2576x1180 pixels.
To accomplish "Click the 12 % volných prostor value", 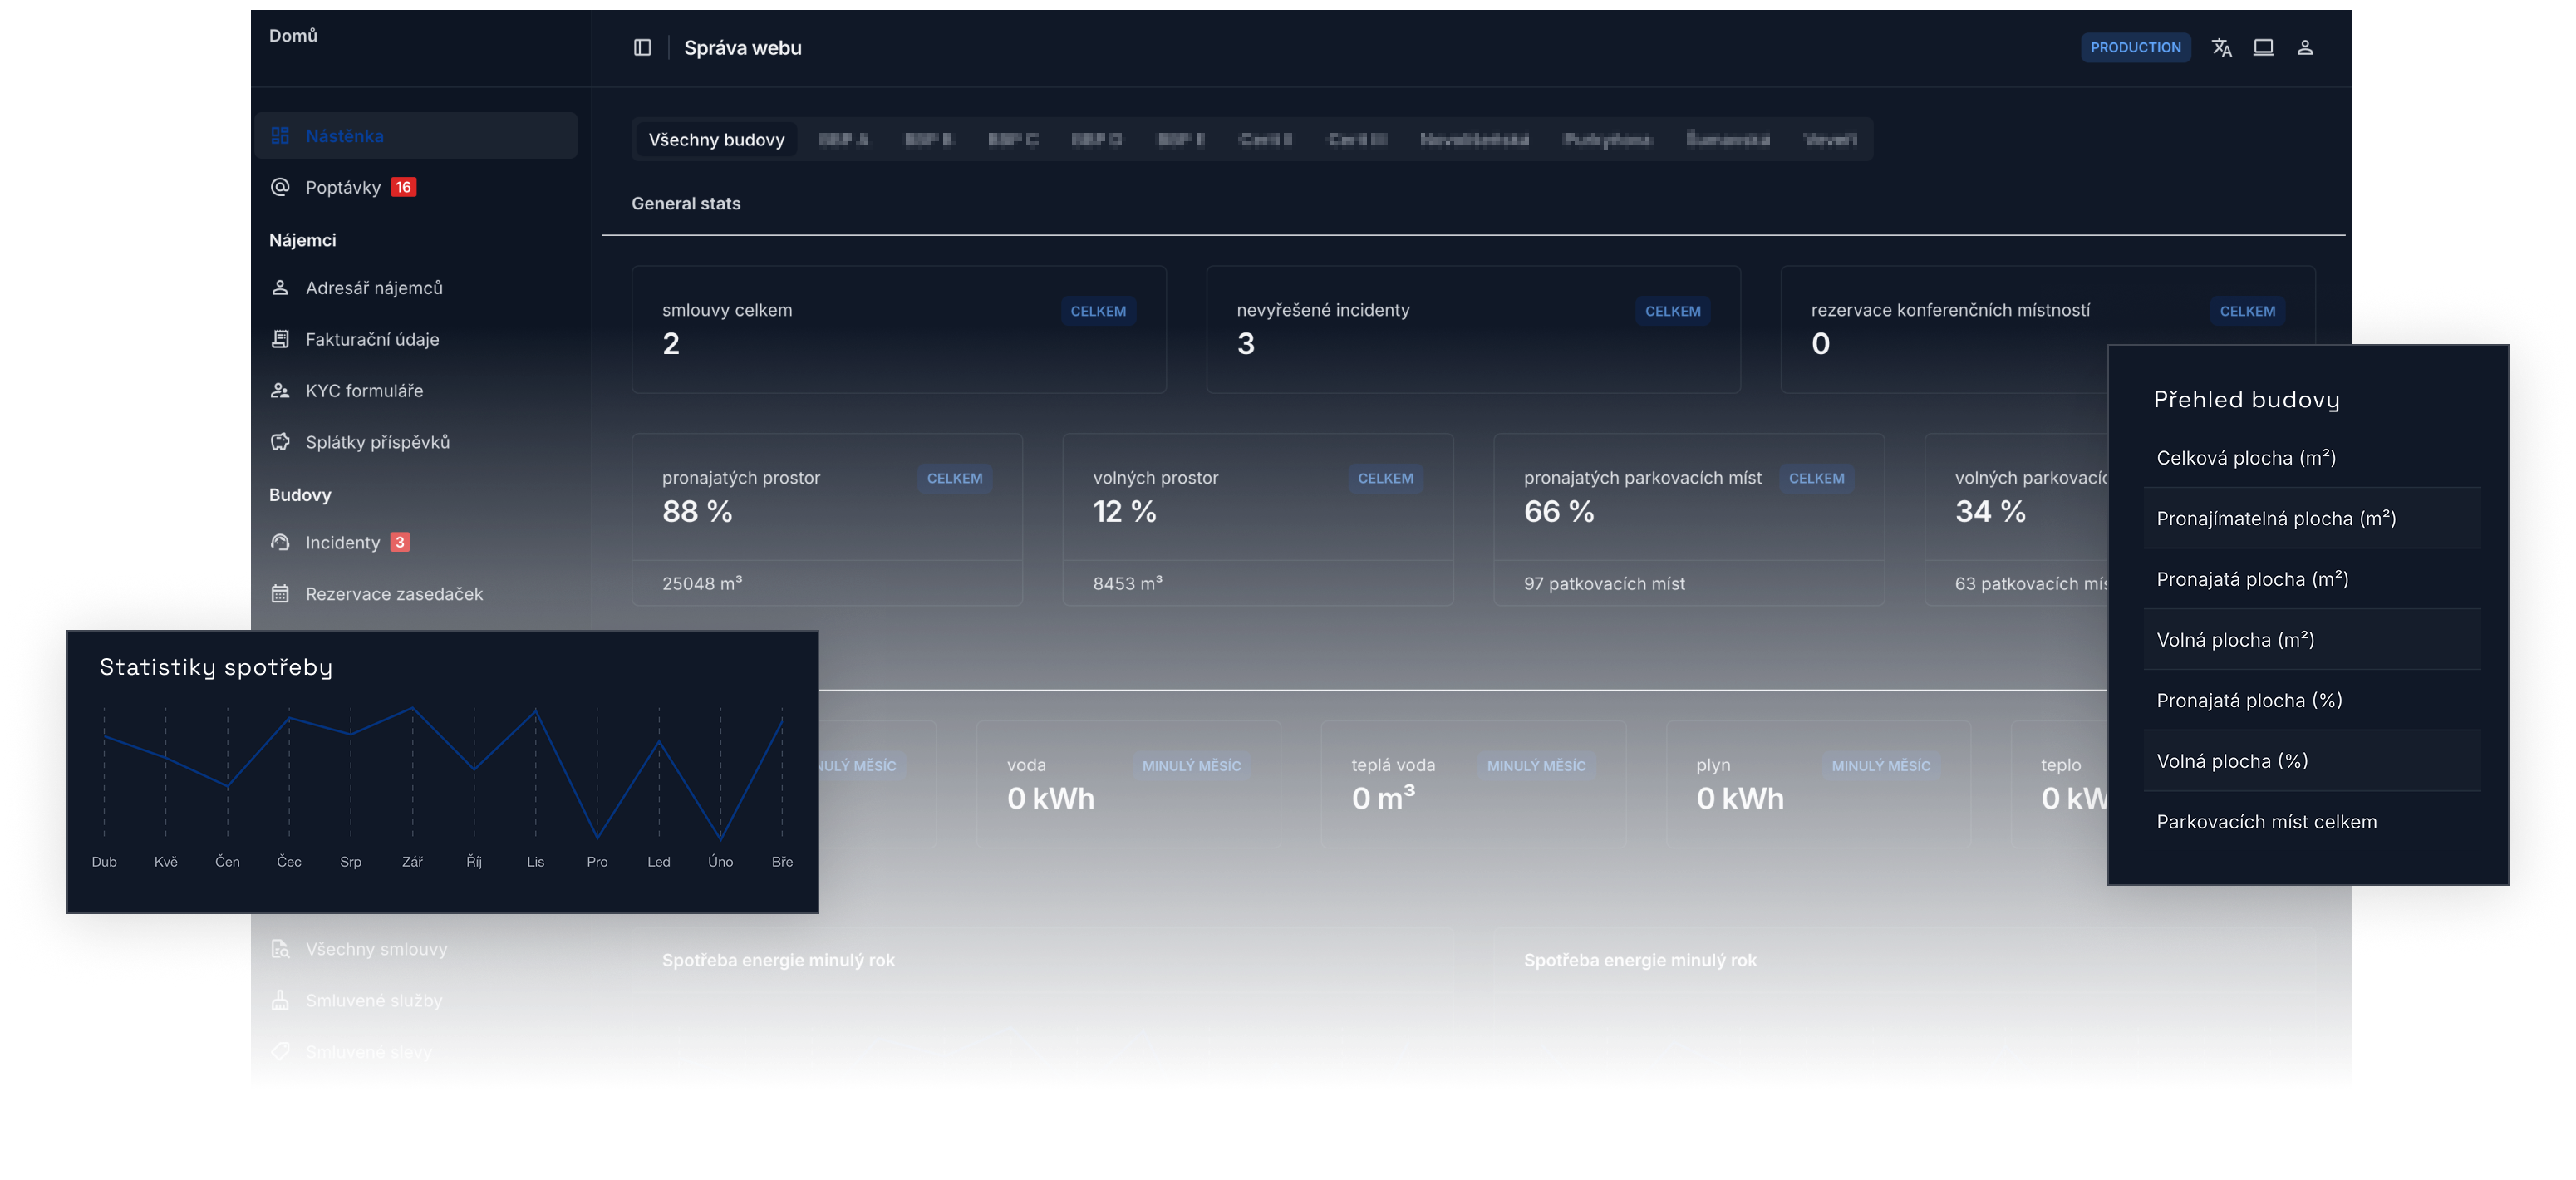I will (1124, 512).
